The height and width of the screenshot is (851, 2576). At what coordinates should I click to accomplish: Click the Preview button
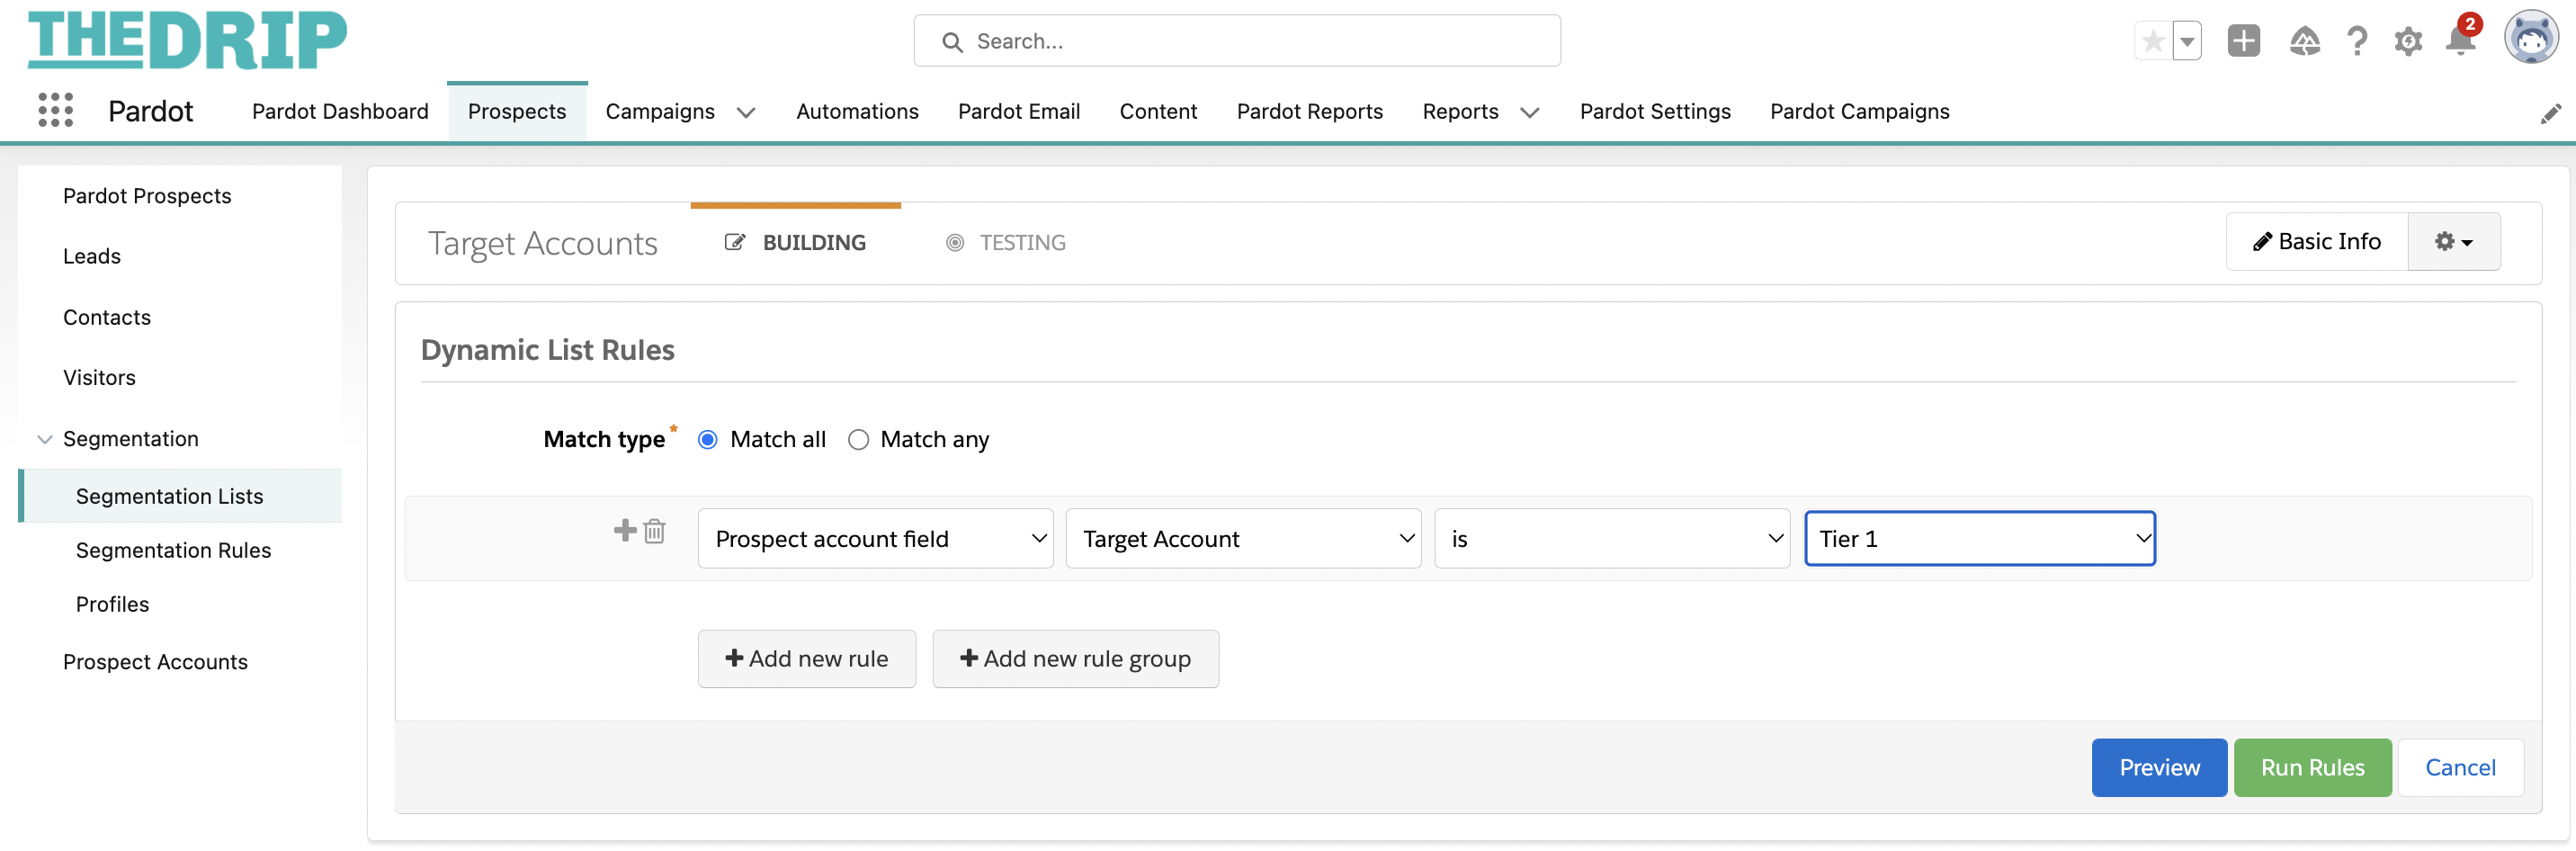2159,768
